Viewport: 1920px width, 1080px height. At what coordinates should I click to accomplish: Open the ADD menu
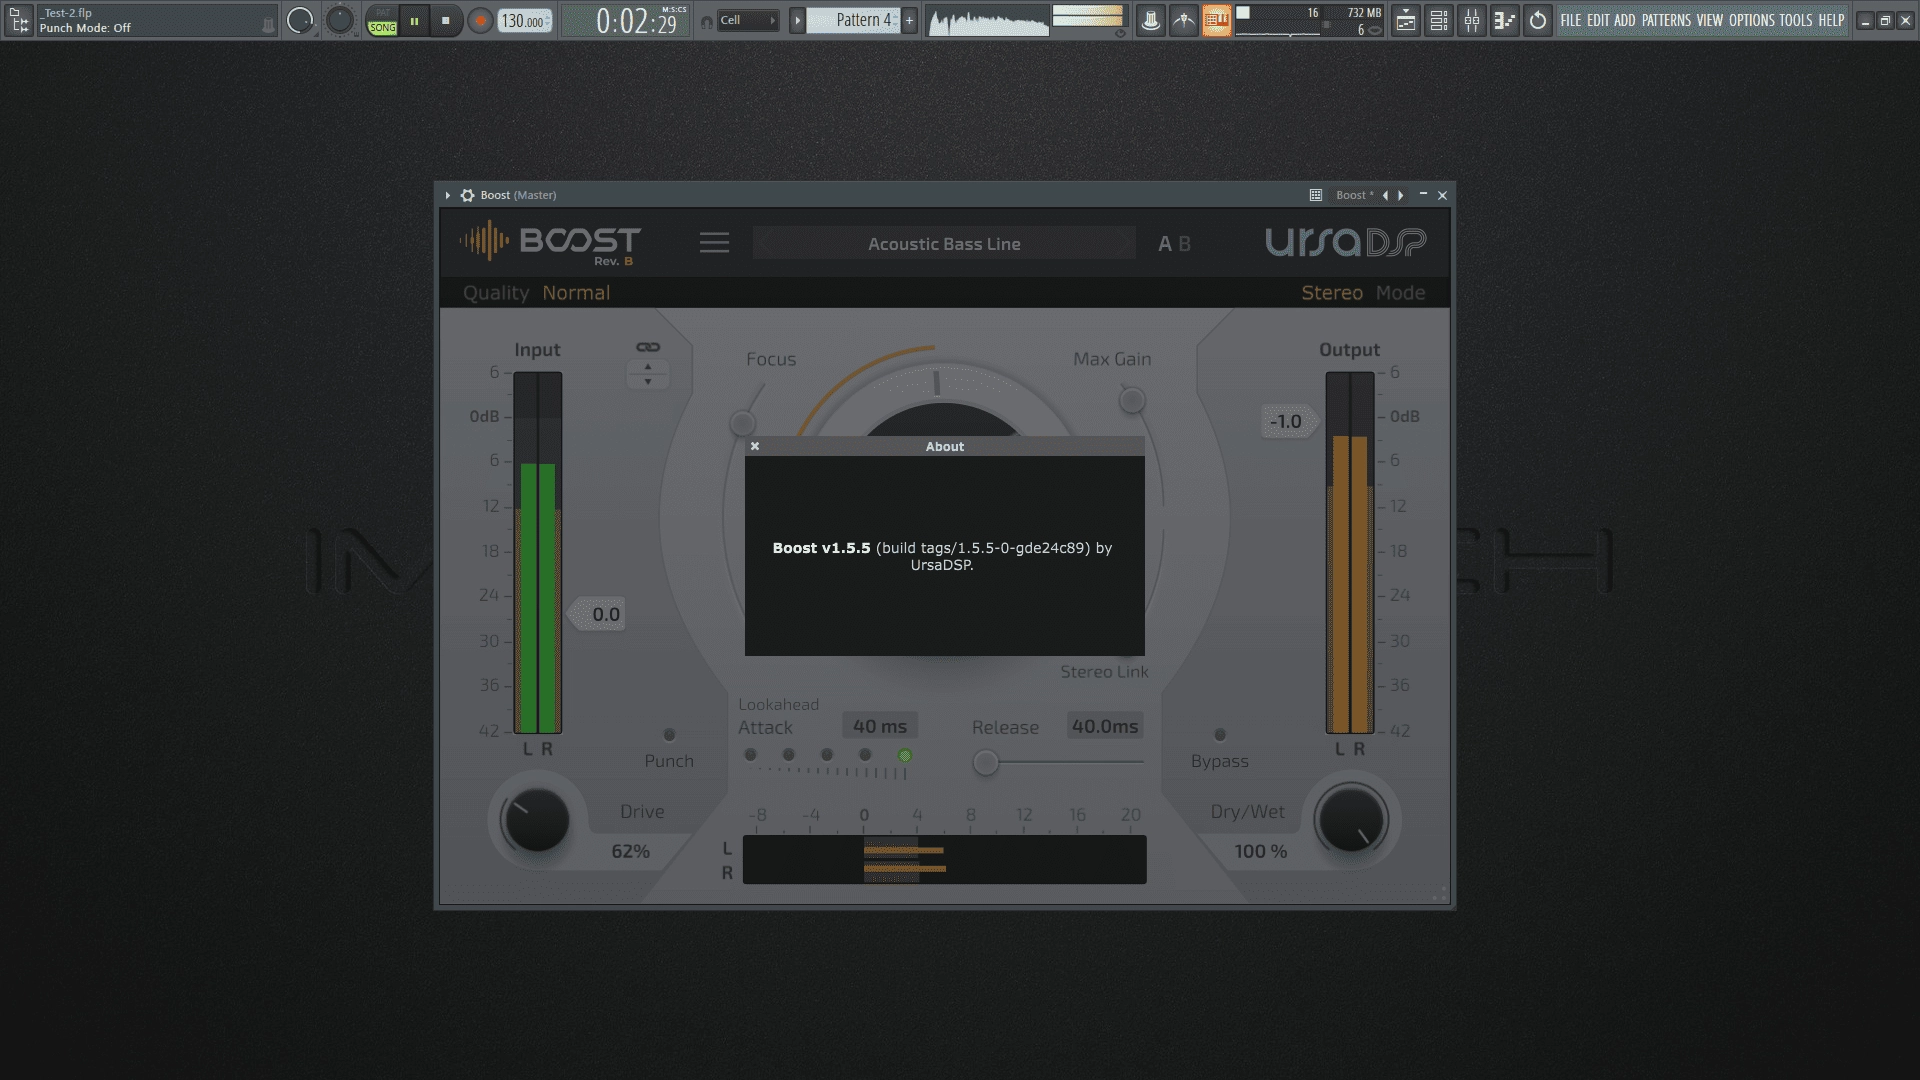1625,20
